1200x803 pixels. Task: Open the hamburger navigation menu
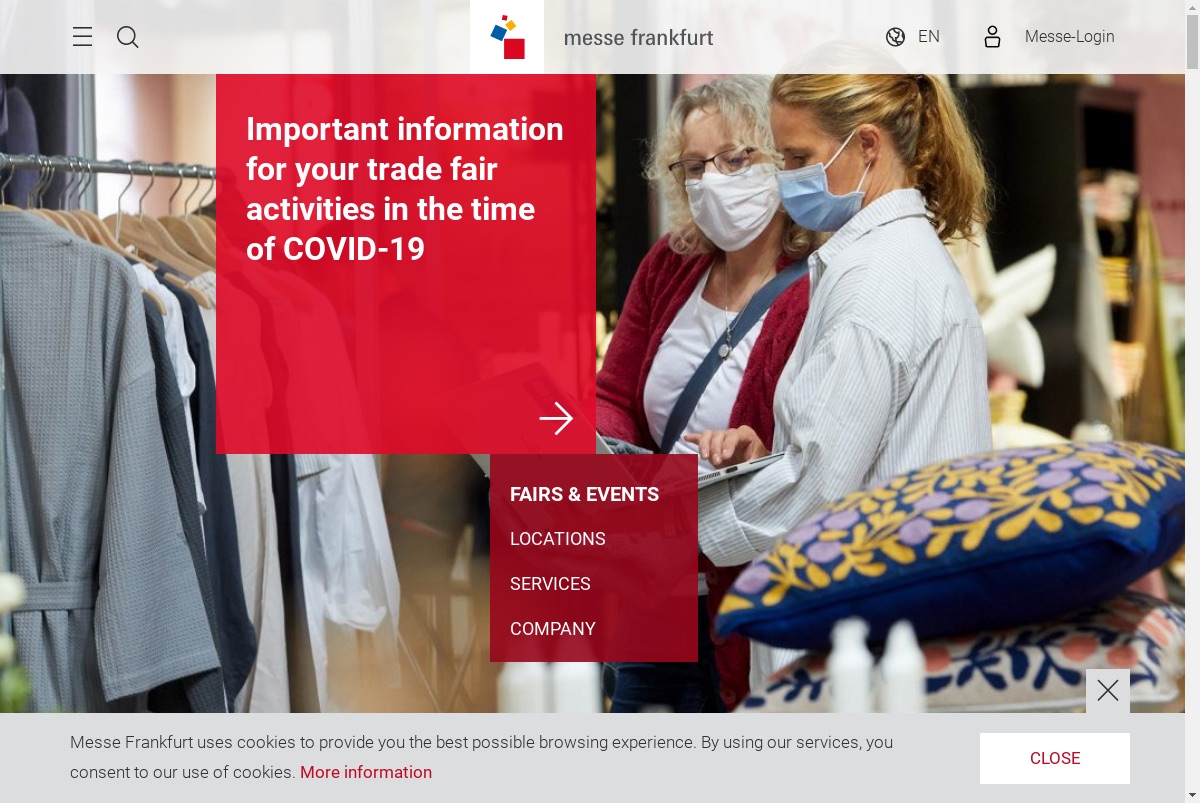click(x=82, y=37)
